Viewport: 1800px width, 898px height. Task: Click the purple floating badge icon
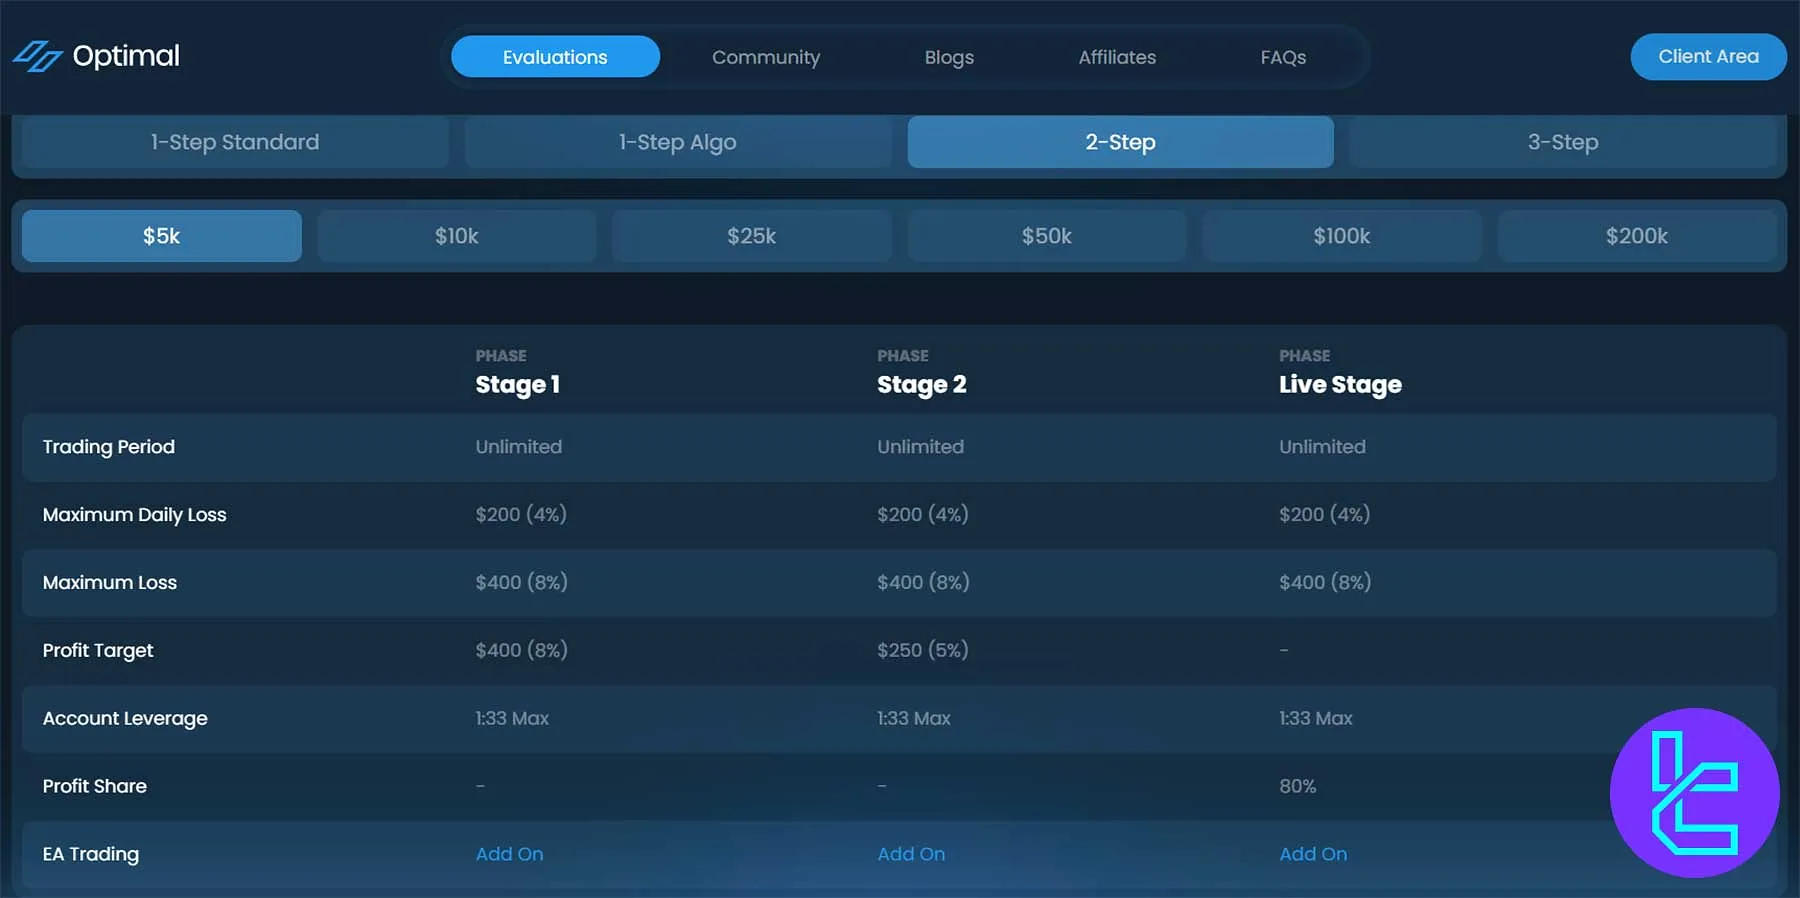click(x=1694, y=792)
